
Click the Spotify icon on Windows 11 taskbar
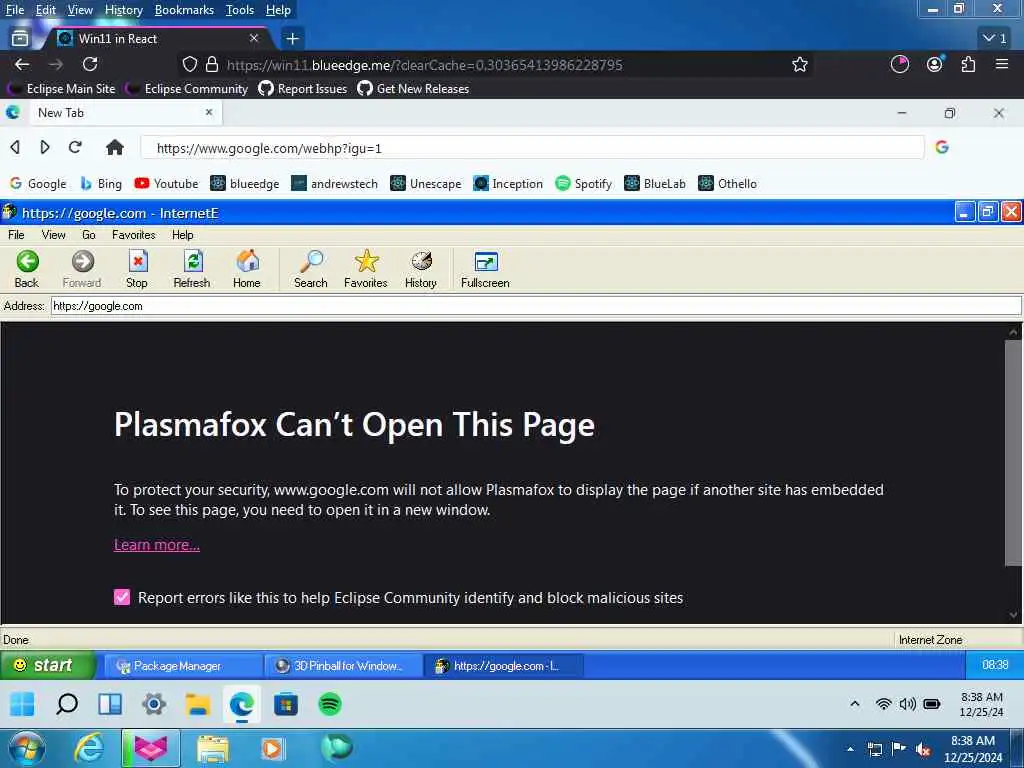click(x=330, y=704)
